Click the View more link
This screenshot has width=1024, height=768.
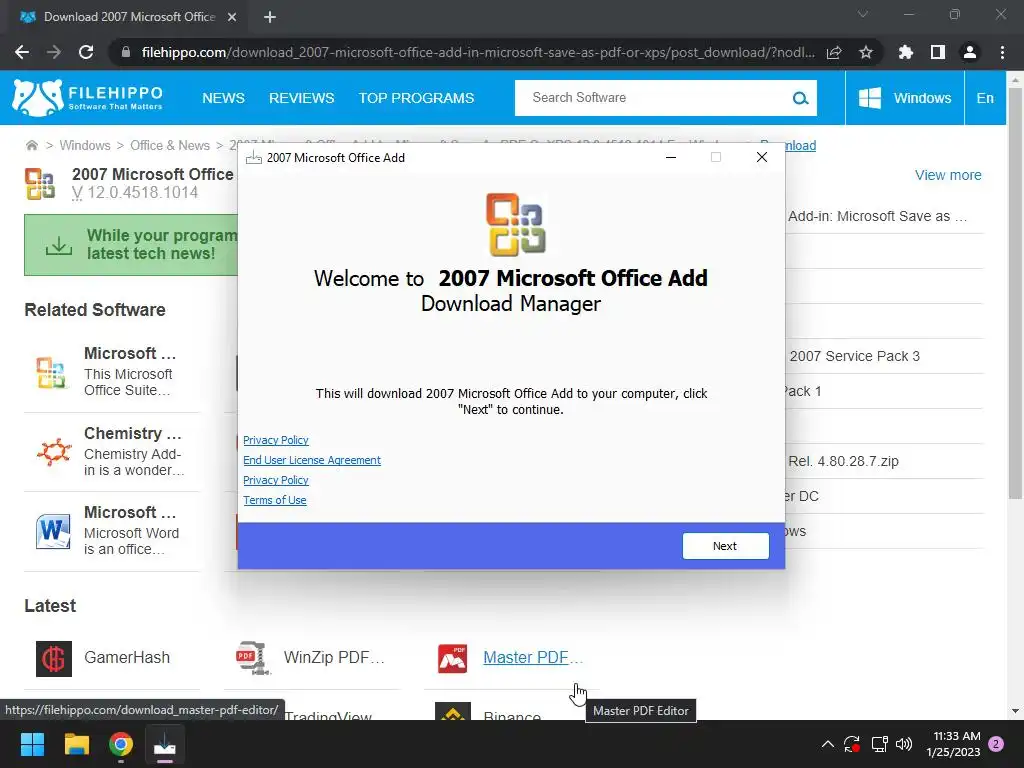[x=948, y=175]
